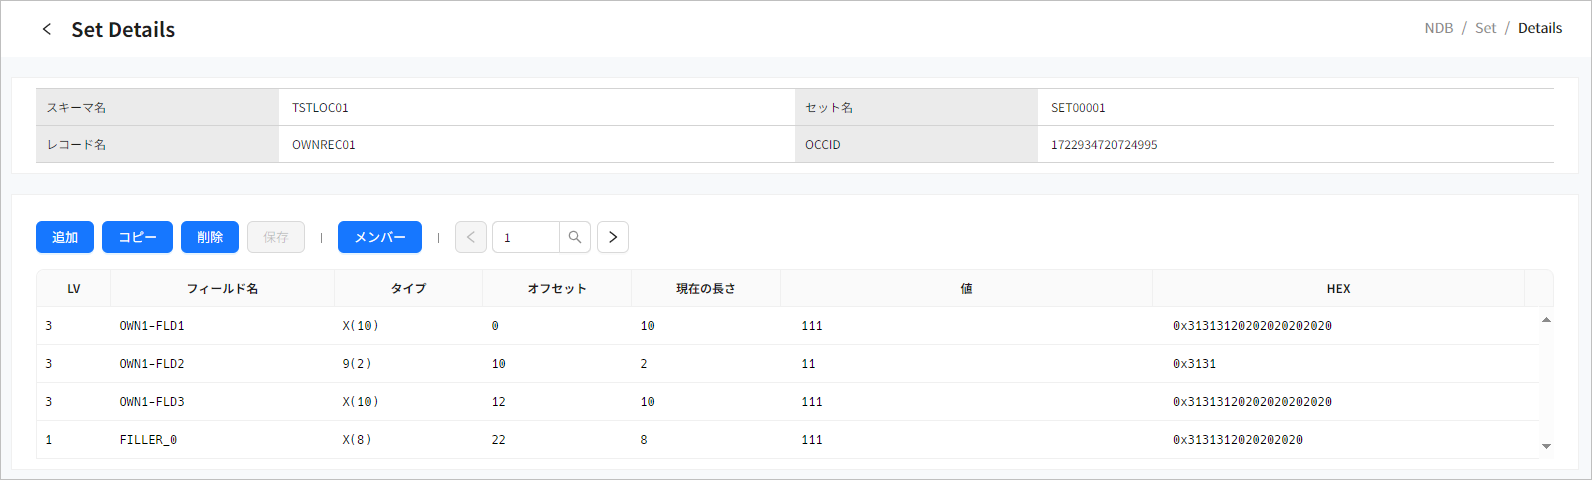
Task: Open the NDB breadcrumb link
Action: pos(1438,28)
